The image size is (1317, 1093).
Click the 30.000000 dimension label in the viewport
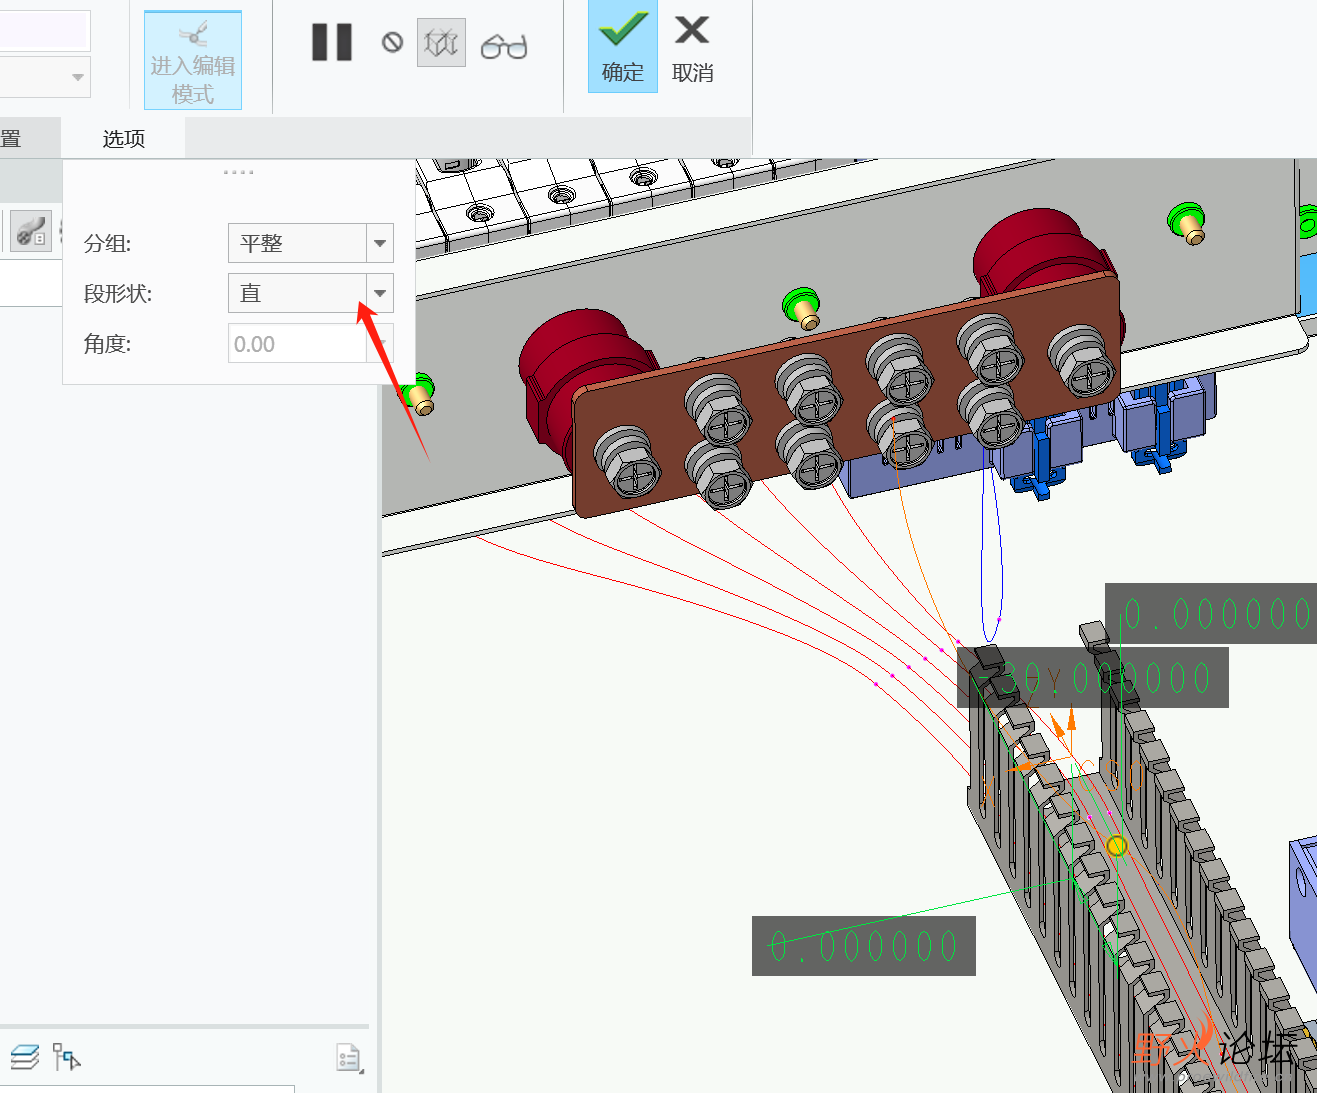pyautogui.click(x=1093, y=678)
